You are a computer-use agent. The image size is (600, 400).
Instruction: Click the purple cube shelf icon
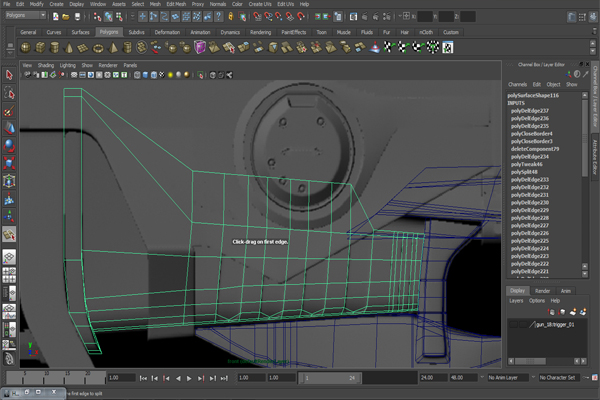point(200,47)
